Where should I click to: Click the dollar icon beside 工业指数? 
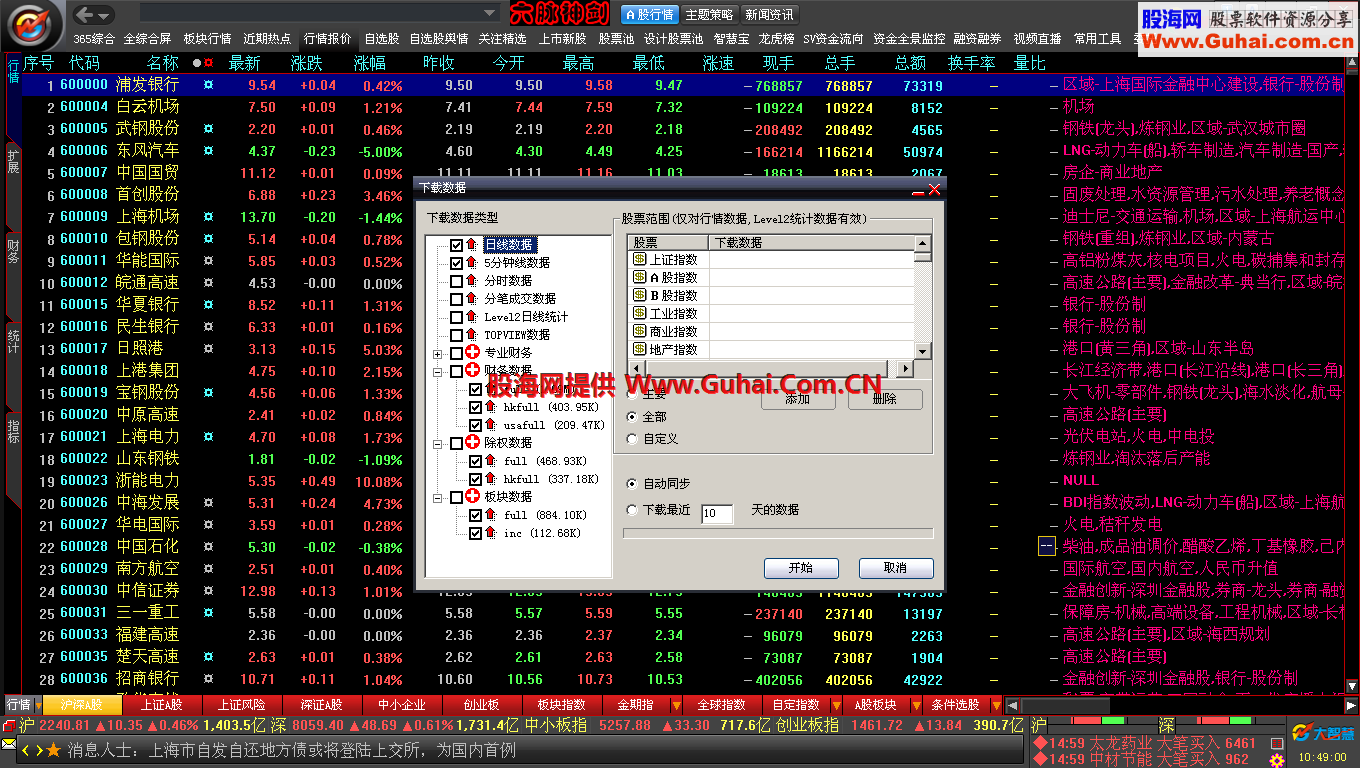pyautogui.click(x=638, y=313)
